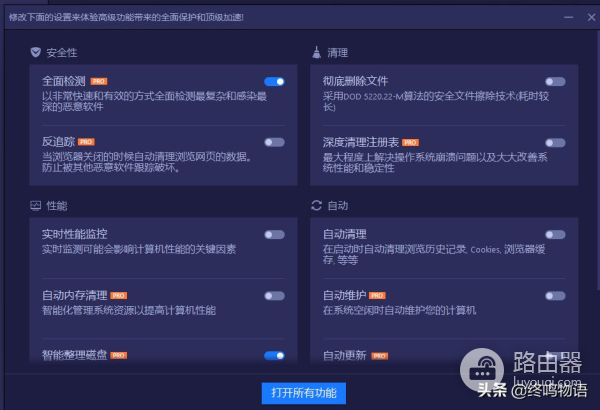The image size is (600, 410).
Task: Click the monitor icon beside 性能
Action: click(36, 206)
